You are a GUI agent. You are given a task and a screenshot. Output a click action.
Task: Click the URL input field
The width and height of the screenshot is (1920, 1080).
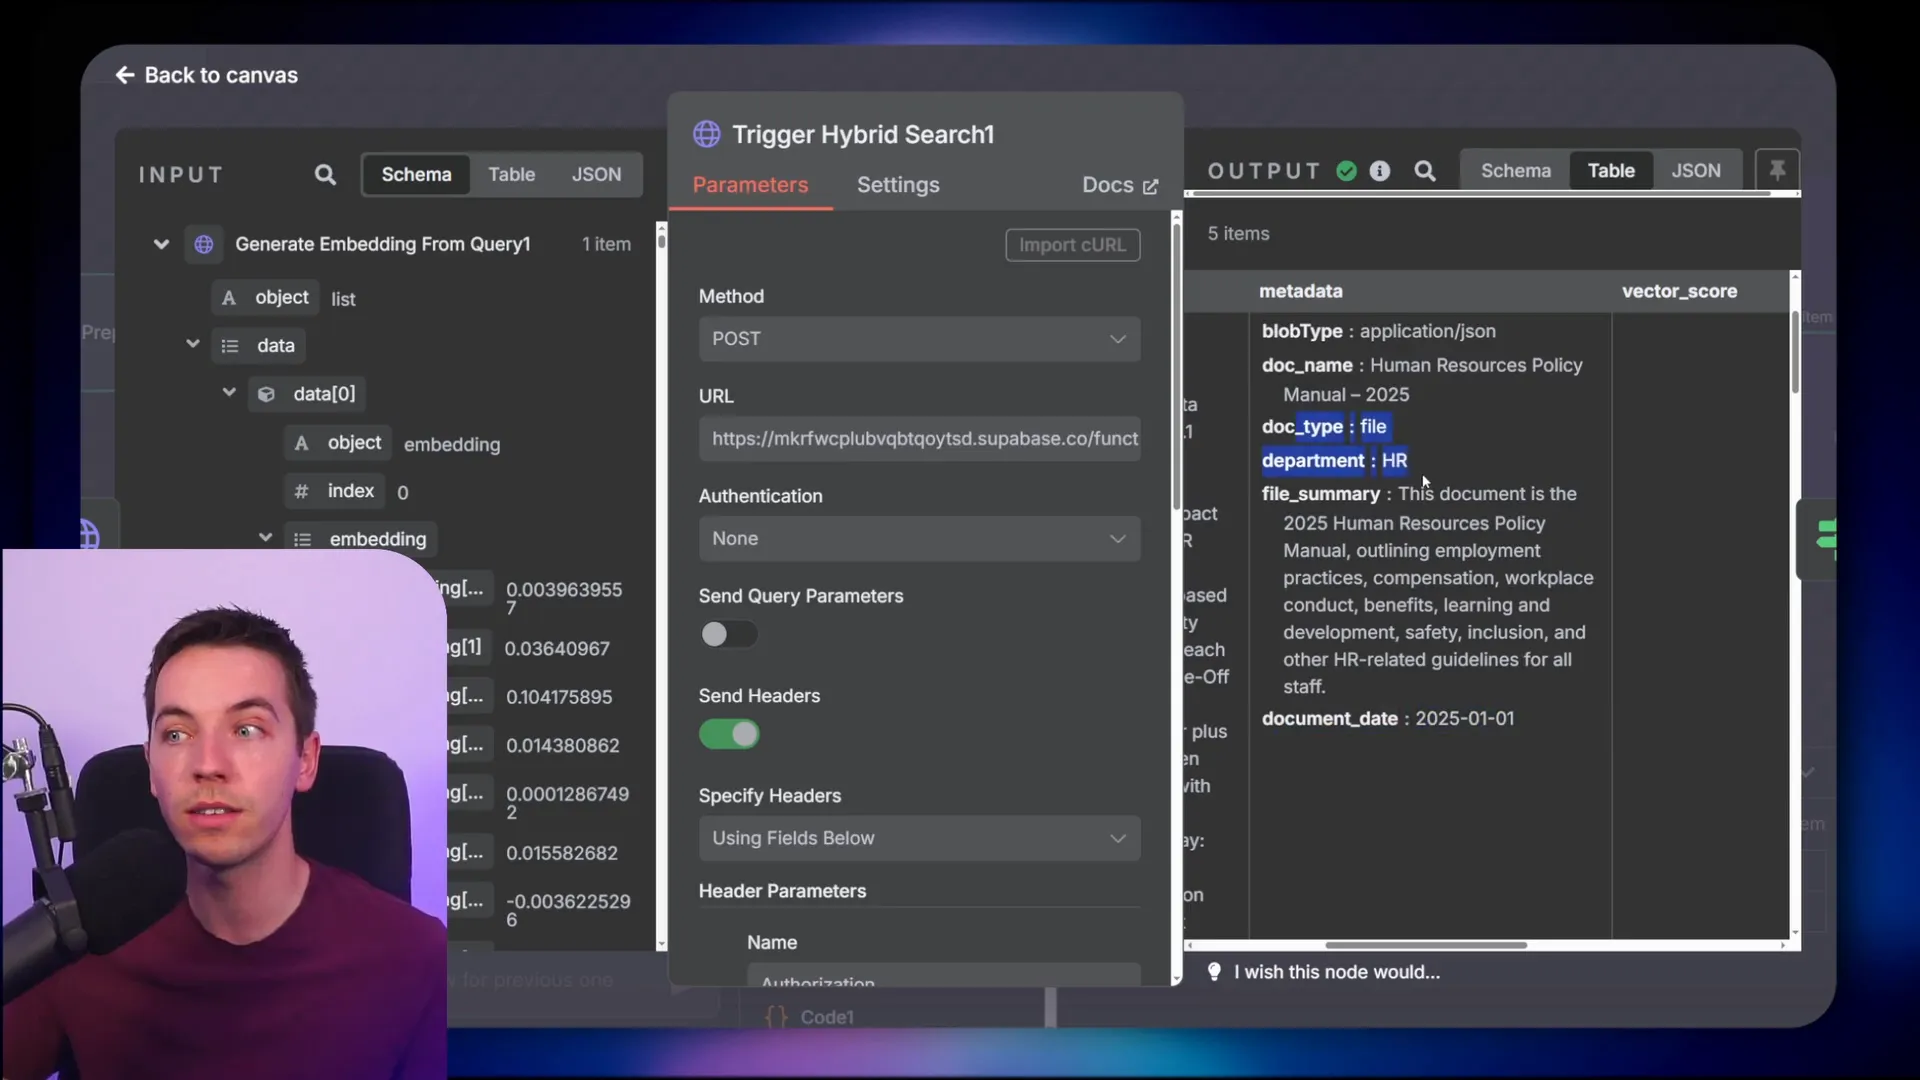click(919, 439)
